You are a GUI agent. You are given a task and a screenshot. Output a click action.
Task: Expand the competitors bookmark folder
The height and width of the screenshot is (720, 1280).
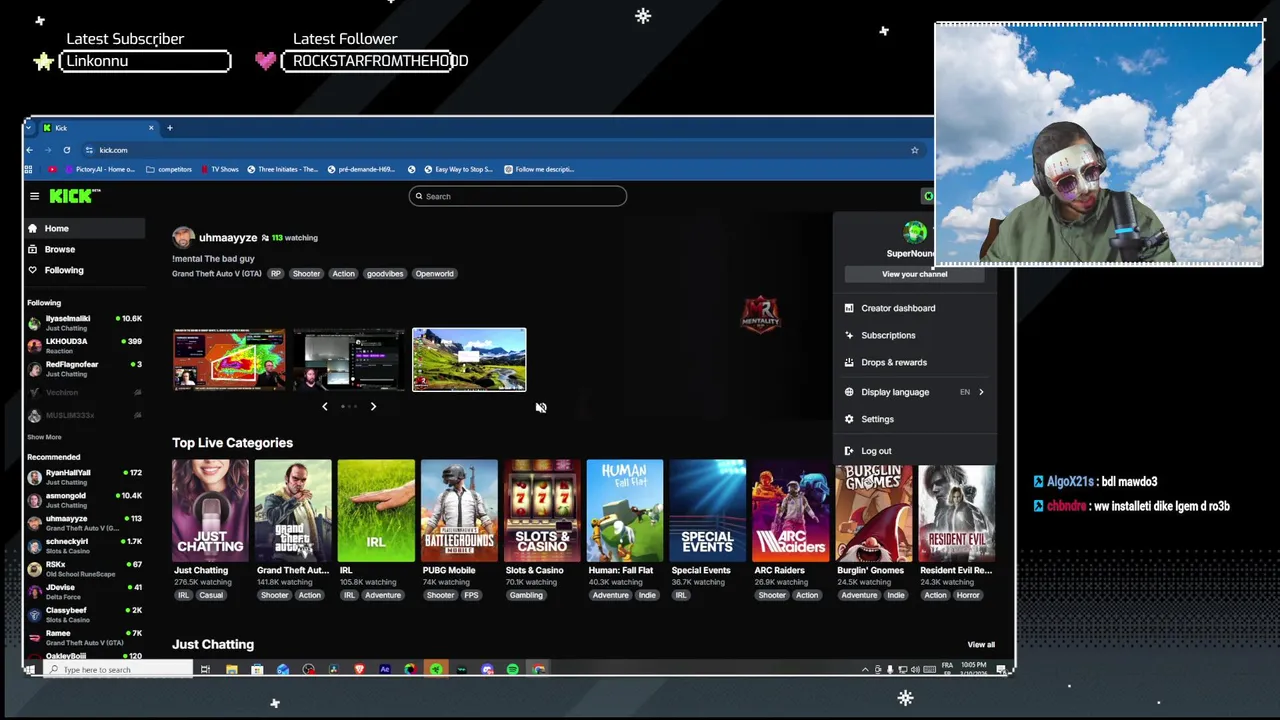pos(169,169)
